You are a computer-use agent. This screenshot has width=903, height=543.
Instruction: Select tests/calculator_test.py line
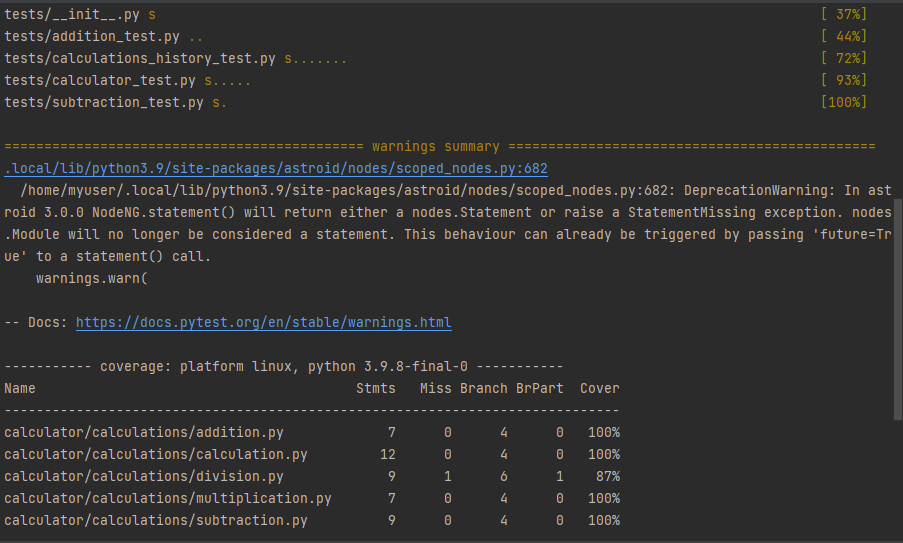click(x=127, y=80)
